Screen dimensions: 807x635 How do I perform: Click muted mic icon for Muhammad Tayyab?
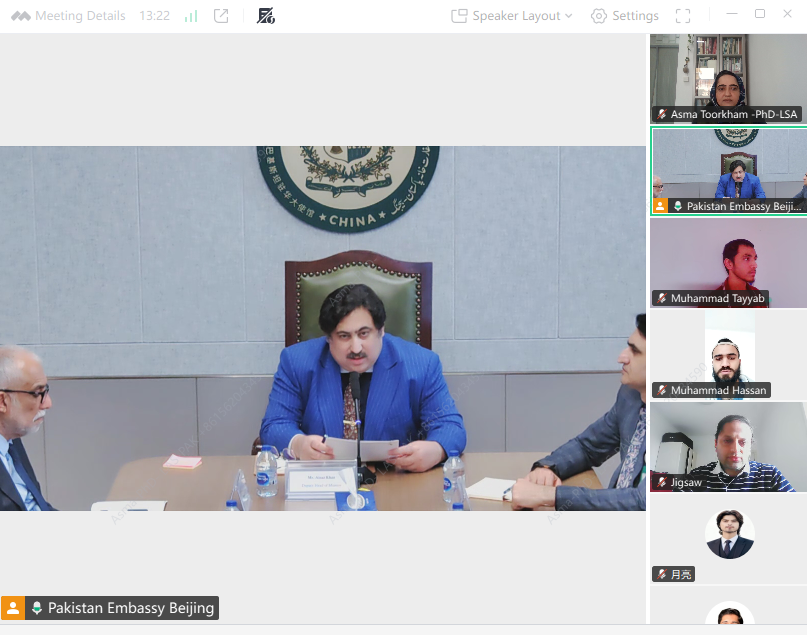(662, 298)
